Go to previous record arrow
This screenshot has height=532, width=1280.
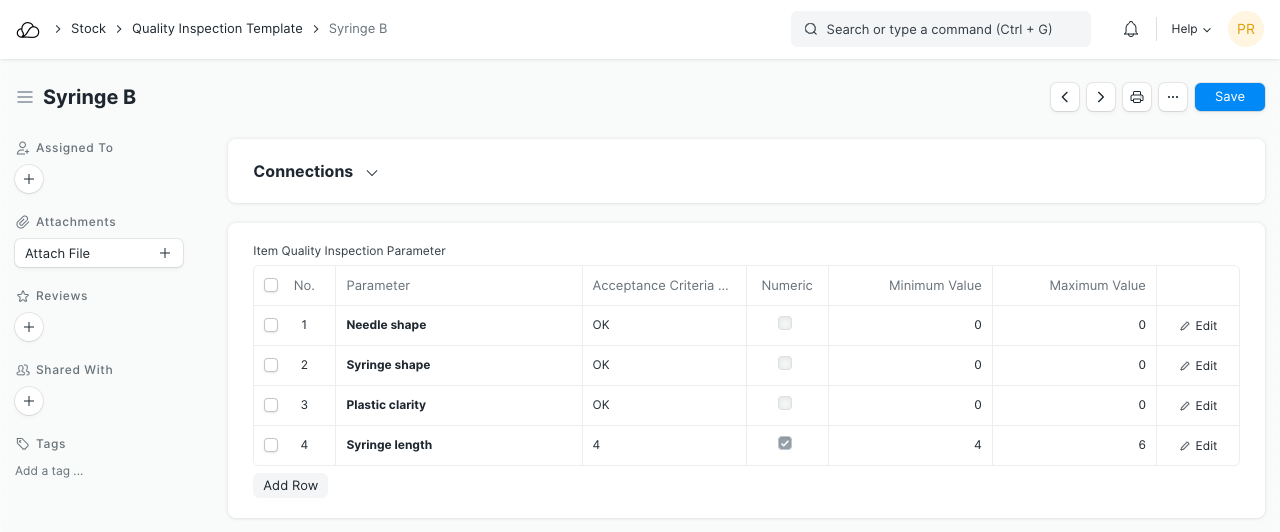(x=1065, y=97)
